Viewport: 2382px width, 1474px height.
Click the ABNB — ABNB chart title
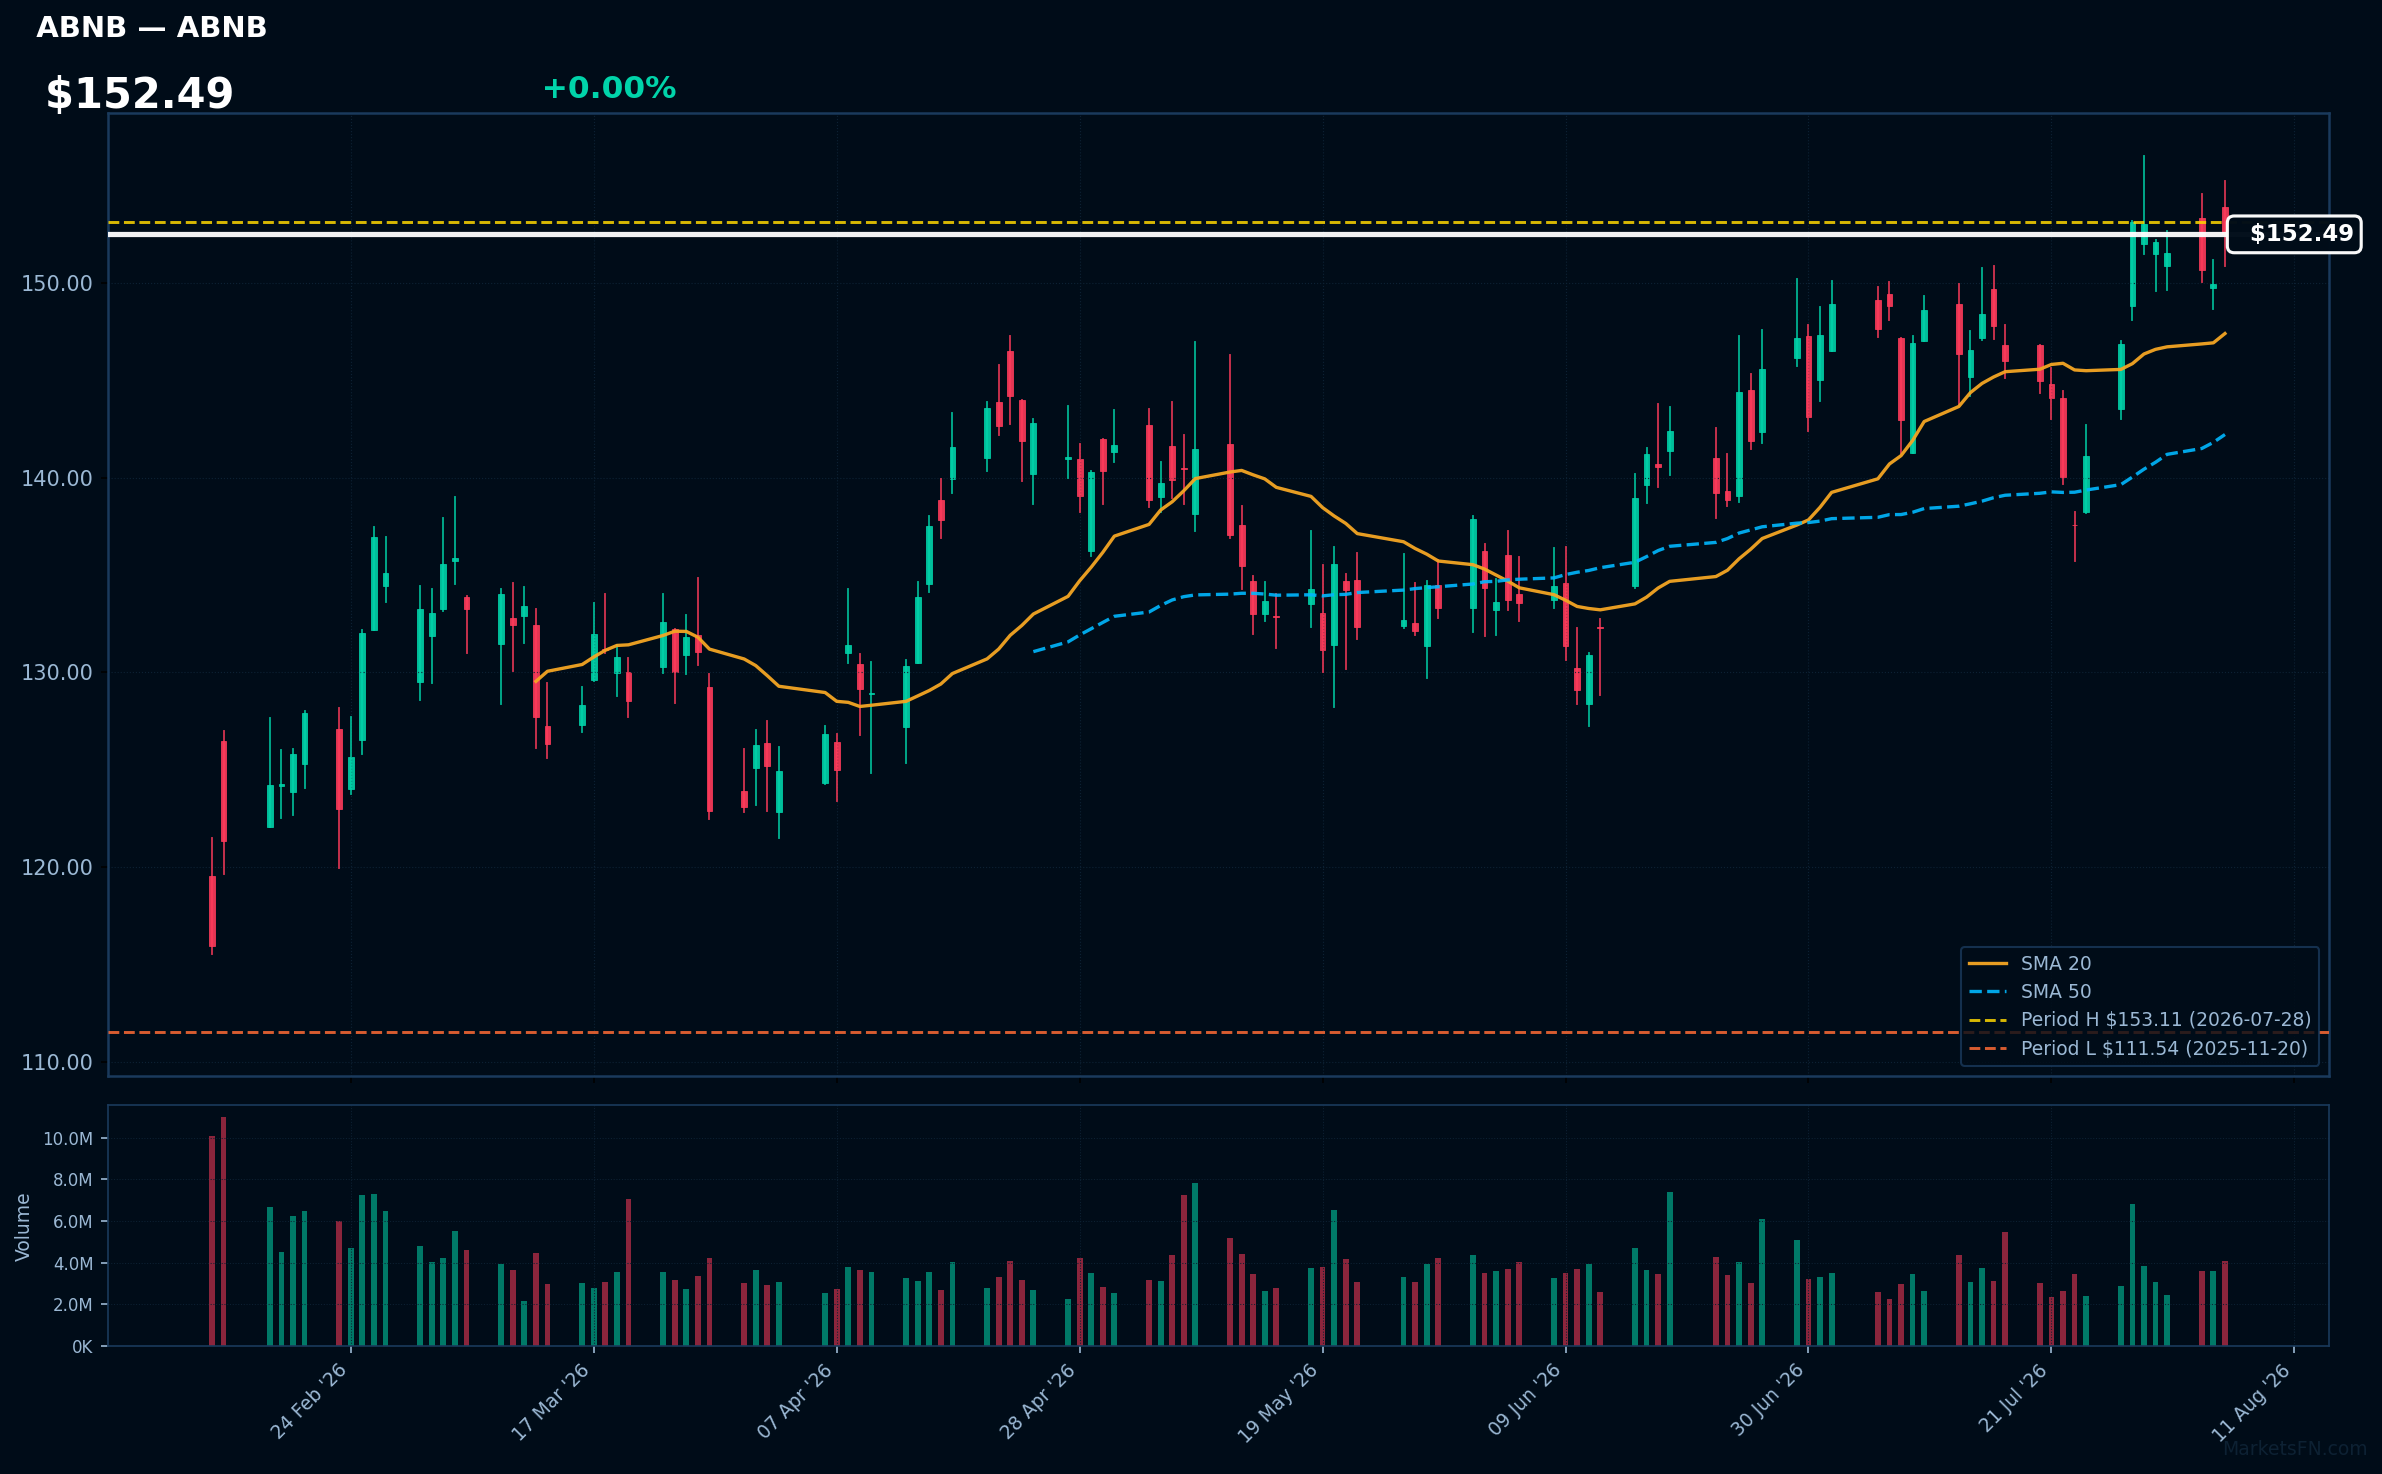coord(152,27)
